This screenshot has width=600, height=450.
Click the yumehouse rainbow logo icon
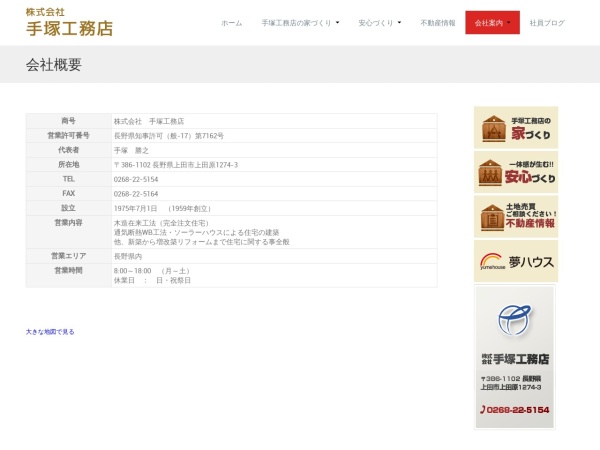pyautogui.click(x=492, y=261)
